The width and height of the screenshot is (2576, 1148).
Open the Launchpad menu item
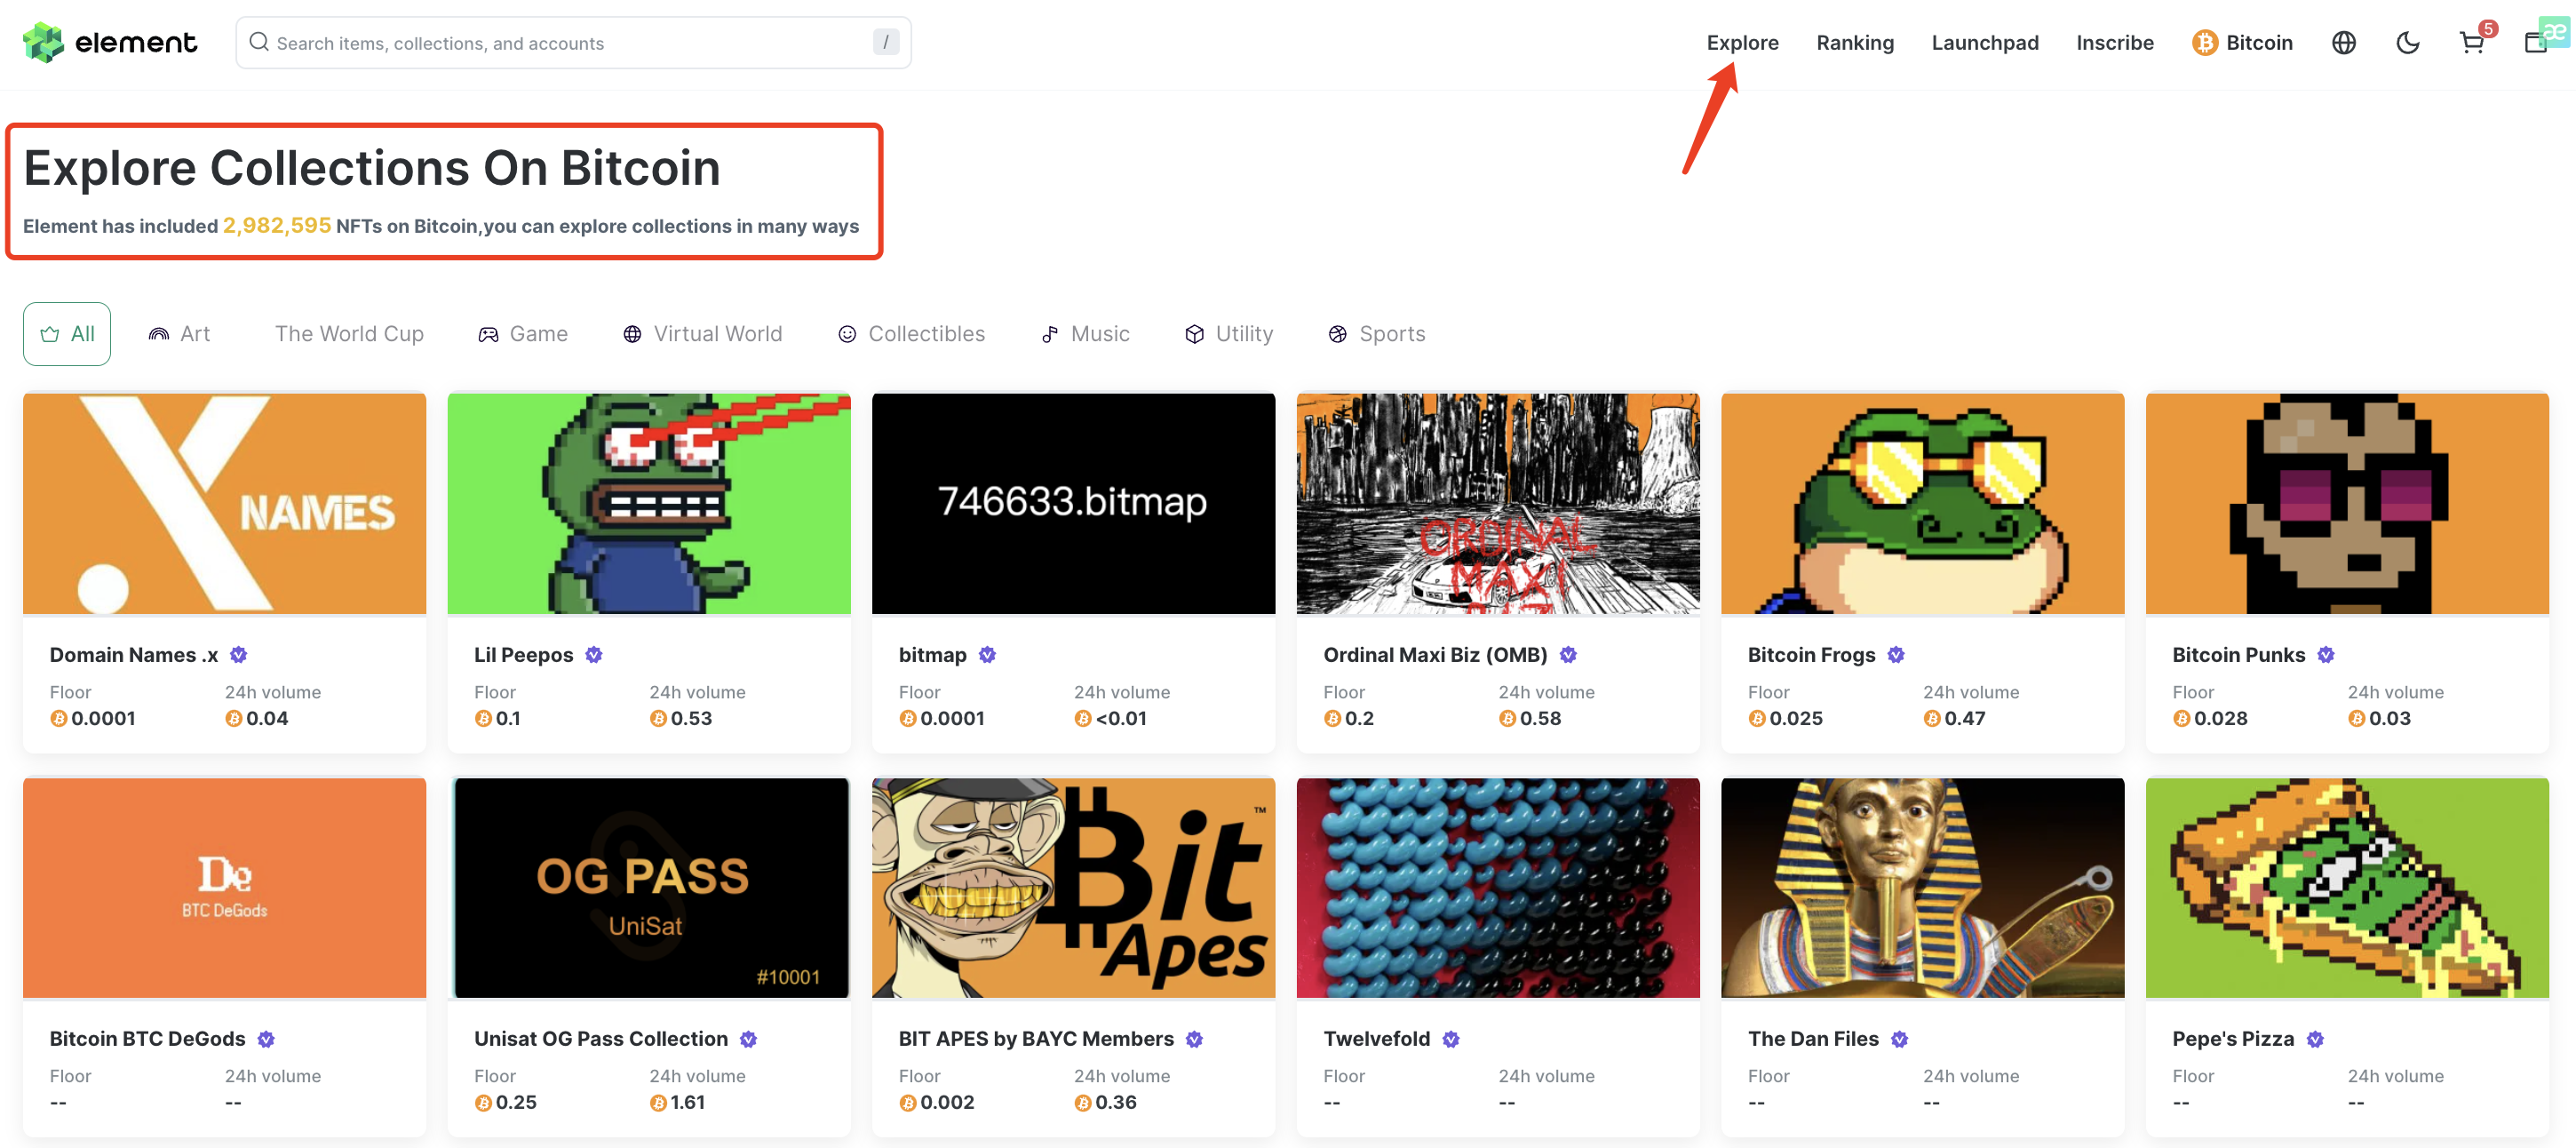(1984, 43)
